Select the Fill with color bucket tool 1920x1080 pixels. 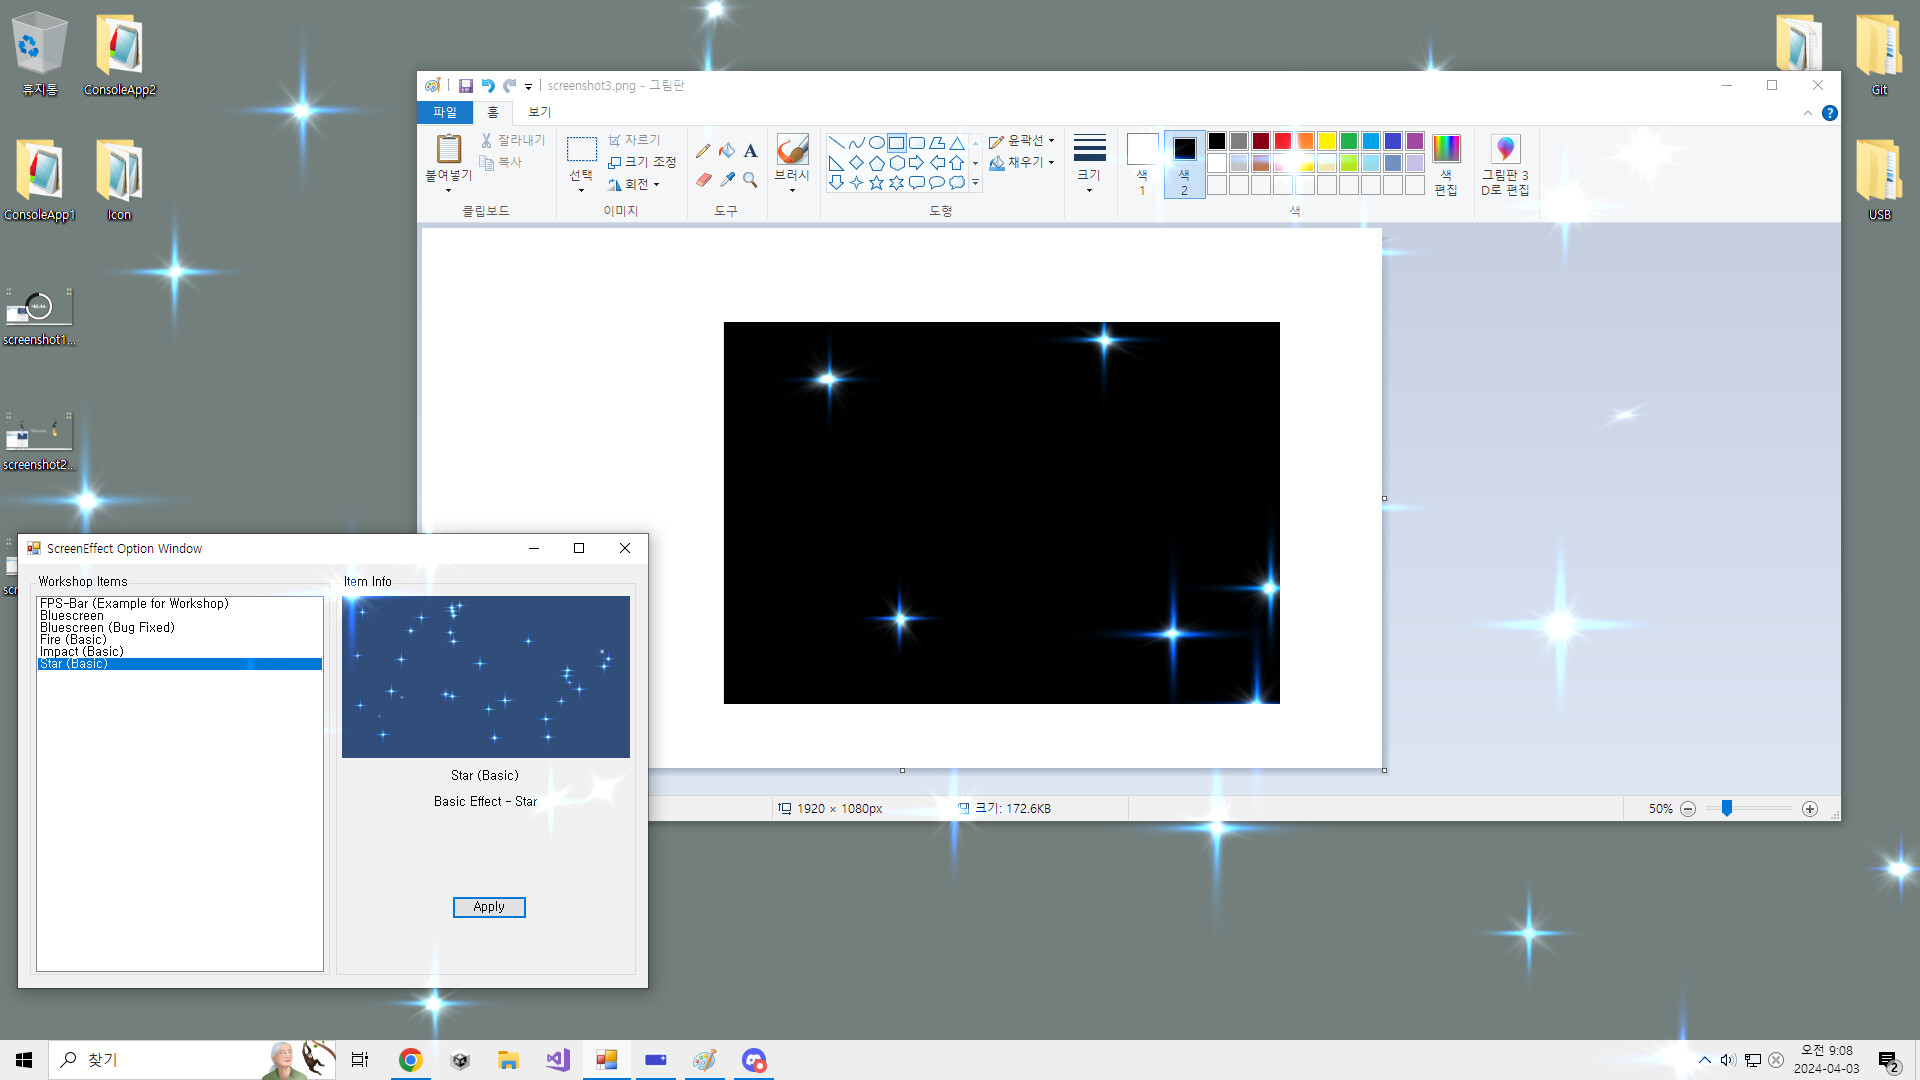(x=726, y=150)
